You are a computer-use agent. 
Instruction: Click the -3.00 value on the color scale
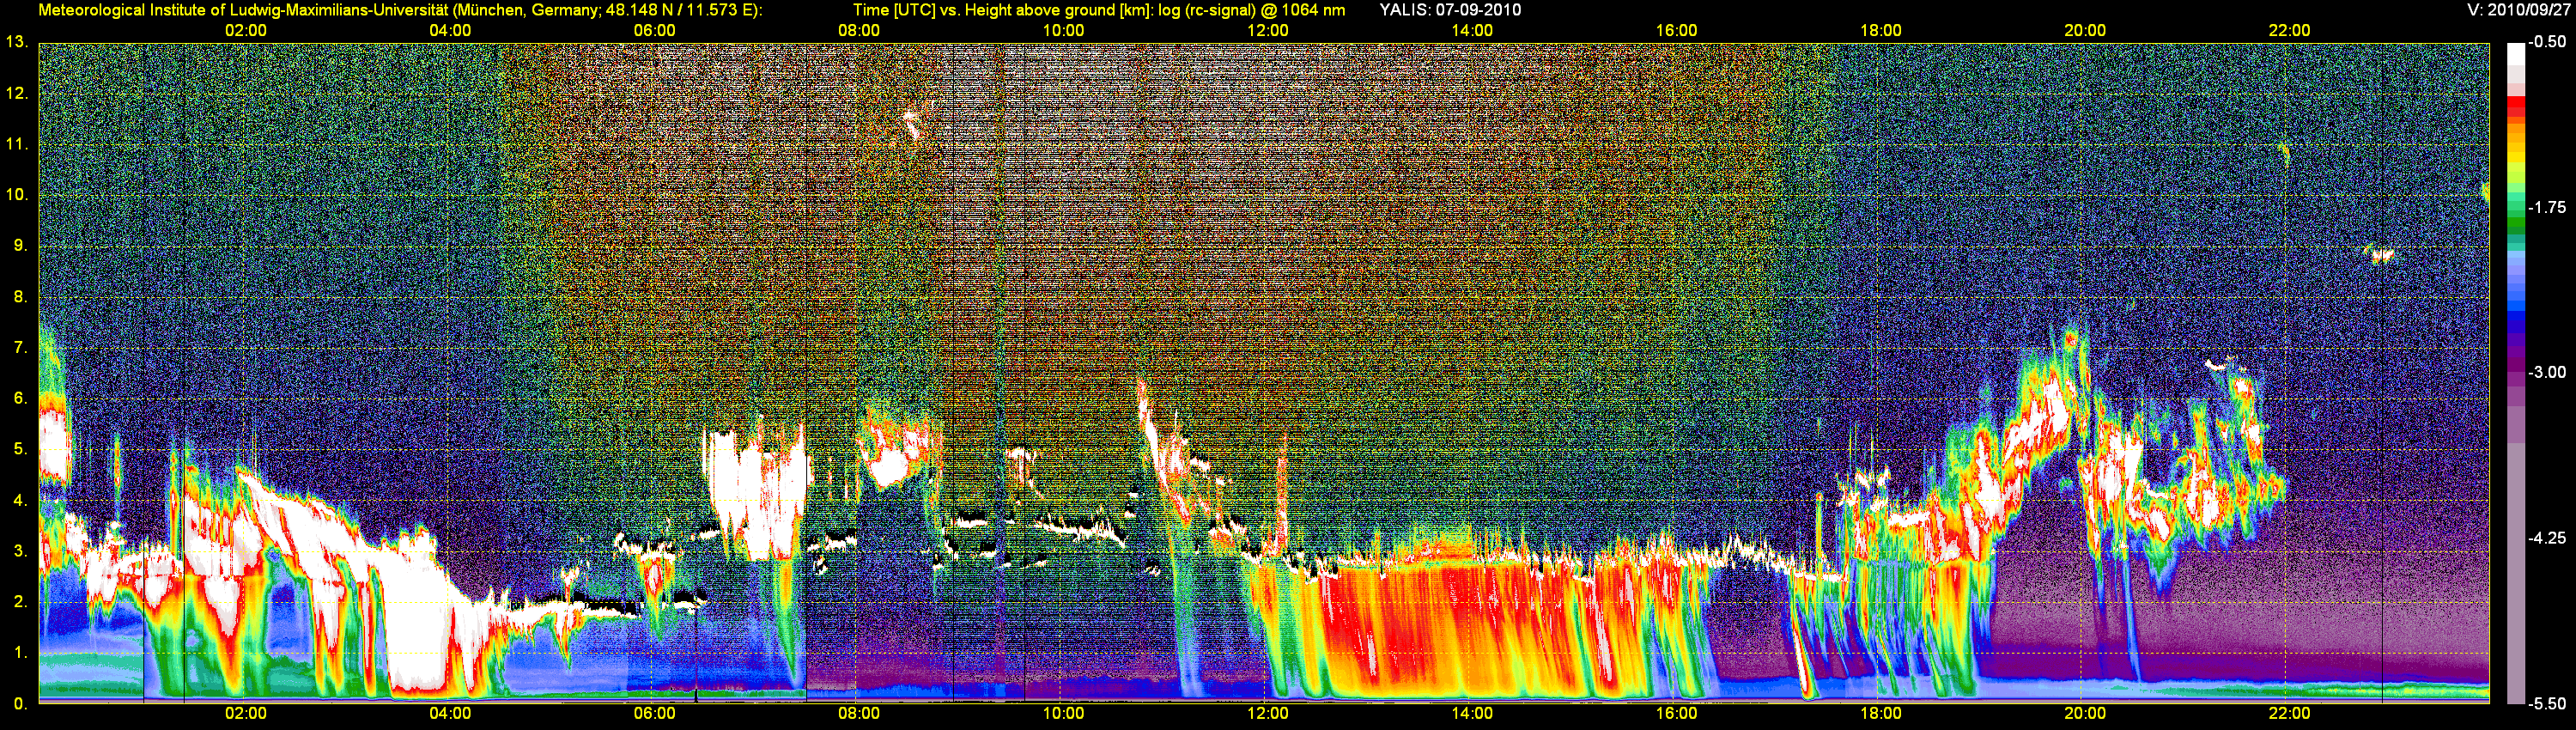coord(2548,372)
